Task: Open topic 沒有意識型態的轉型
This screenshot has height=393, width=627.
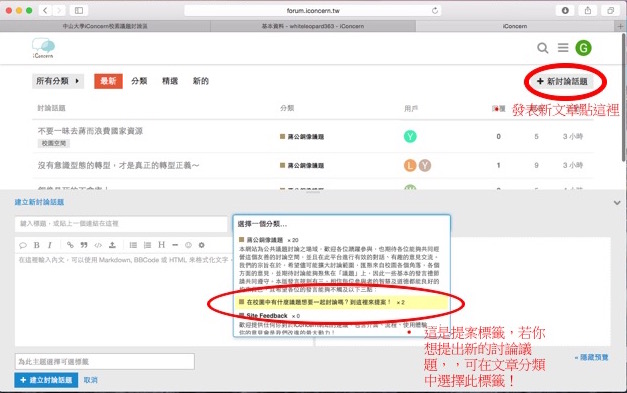Action: tap(118, 166)
